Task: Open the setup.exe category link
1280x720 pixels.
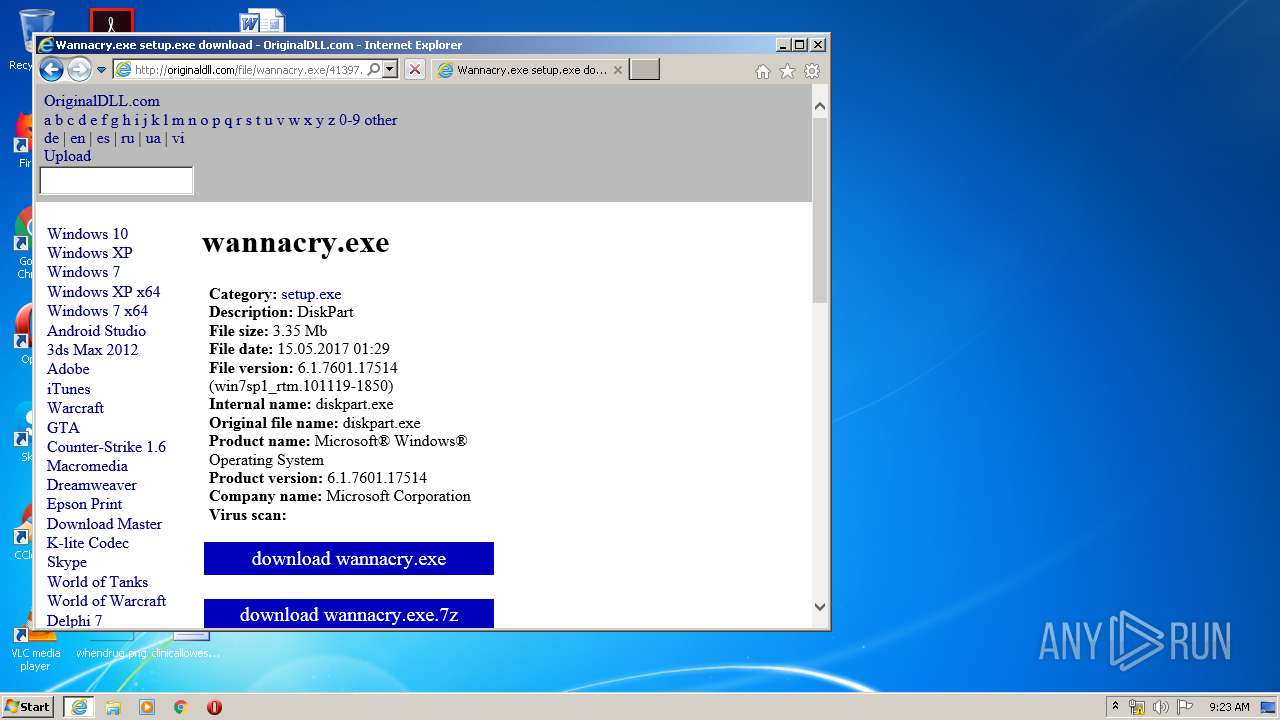Action: coord(311,294)
